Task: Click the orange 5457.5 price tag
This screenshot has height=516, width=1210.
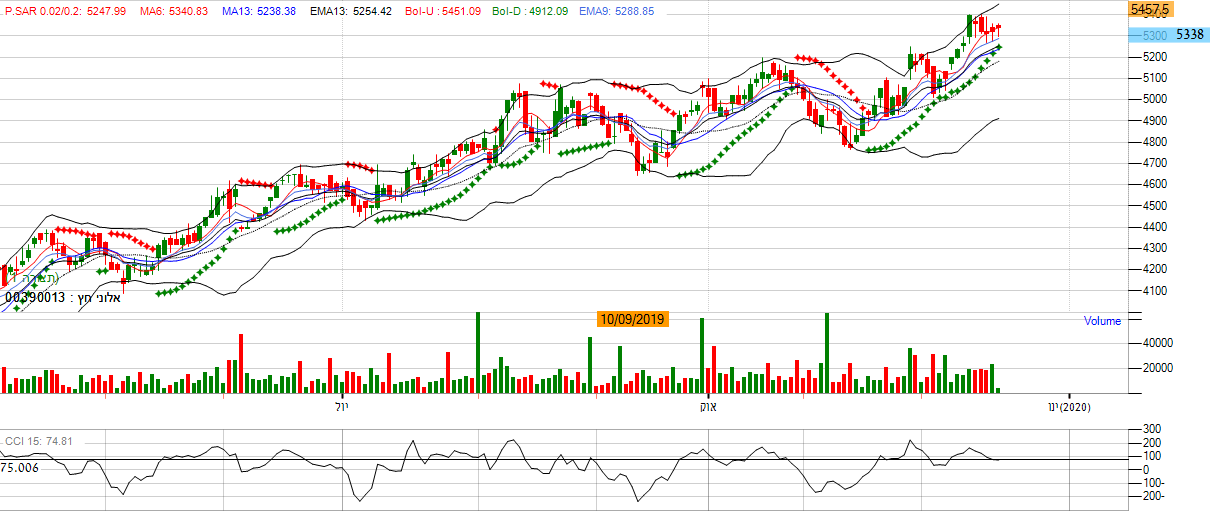Action: pyautogui.click(x=1150, y=9)
